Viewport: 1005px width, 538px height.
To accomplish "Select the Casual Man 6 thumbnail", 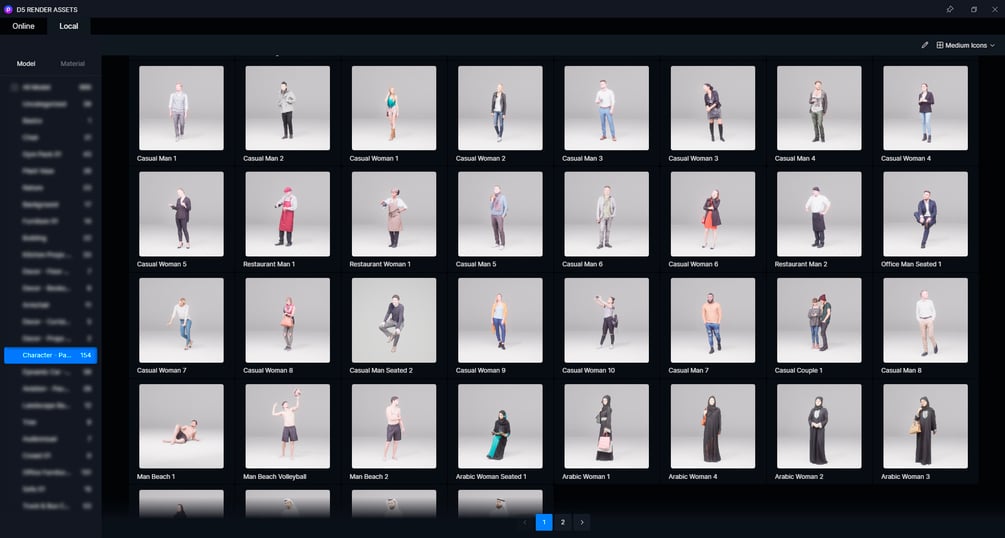I will (606, 214).
